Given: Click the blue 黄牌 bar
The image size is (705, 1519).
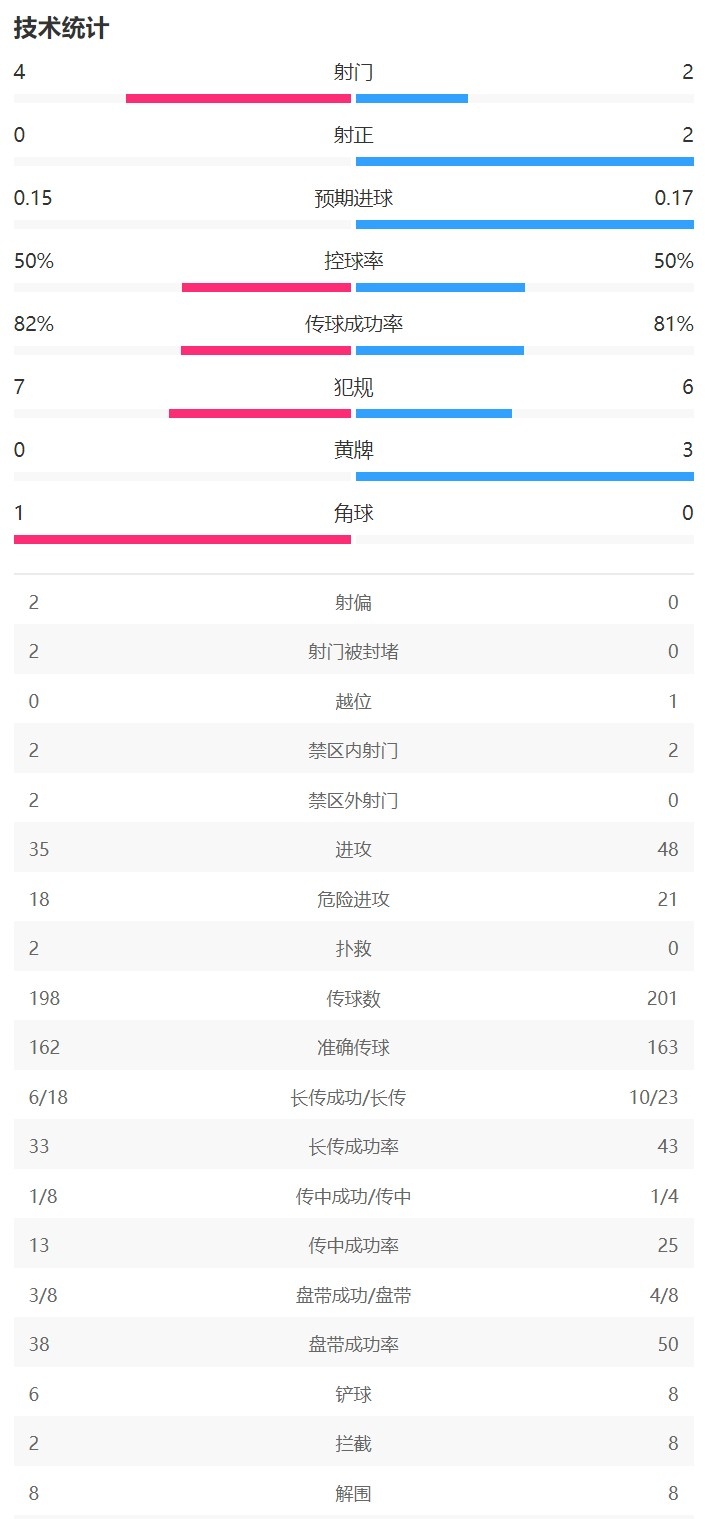Looking at the screenshot, I should coord(524,476).
